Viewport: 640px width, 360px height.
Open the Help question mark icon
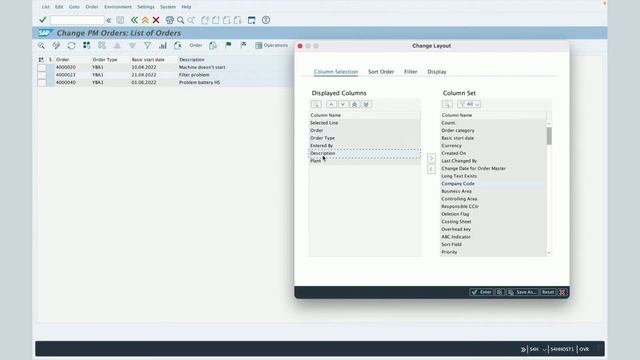(266, 20)
